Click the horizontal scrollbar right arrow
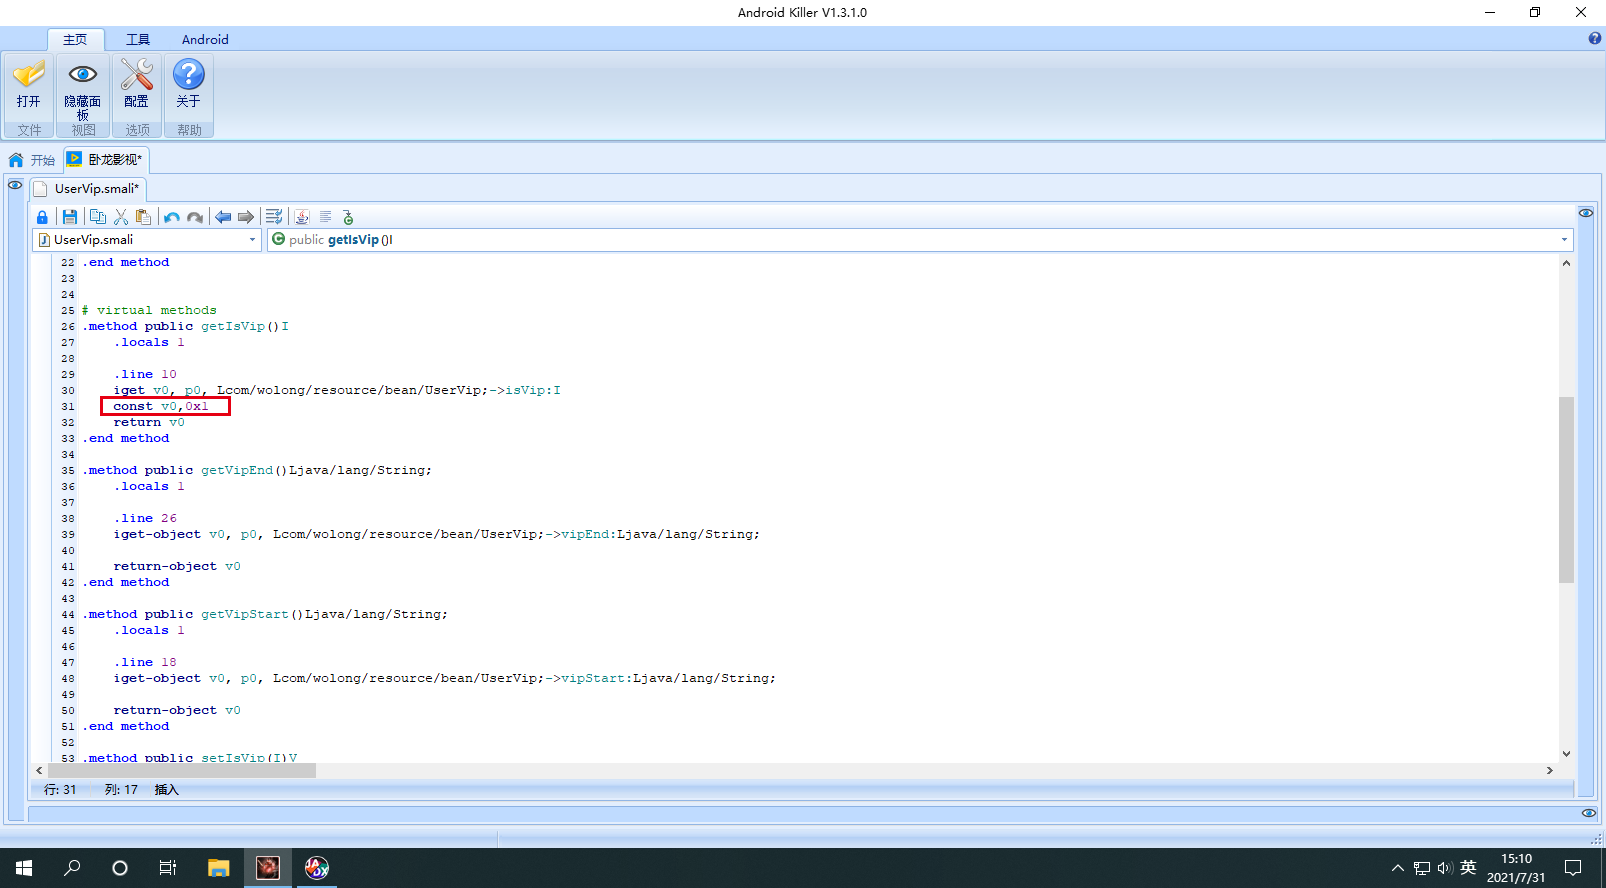 (x=1549, y=770)
